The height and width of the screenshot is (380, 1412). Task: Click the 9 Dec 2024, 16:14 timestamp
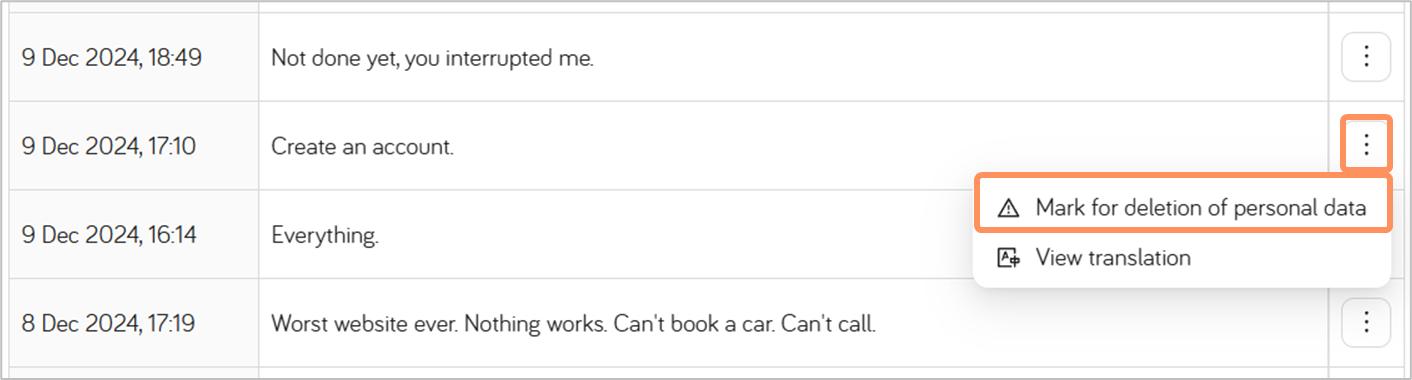coord(109,235)
